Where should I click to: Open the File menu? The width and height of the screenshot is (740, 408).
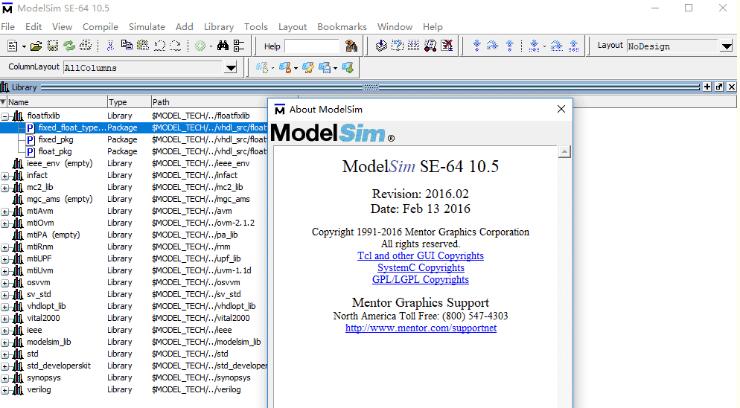point(8,27)
